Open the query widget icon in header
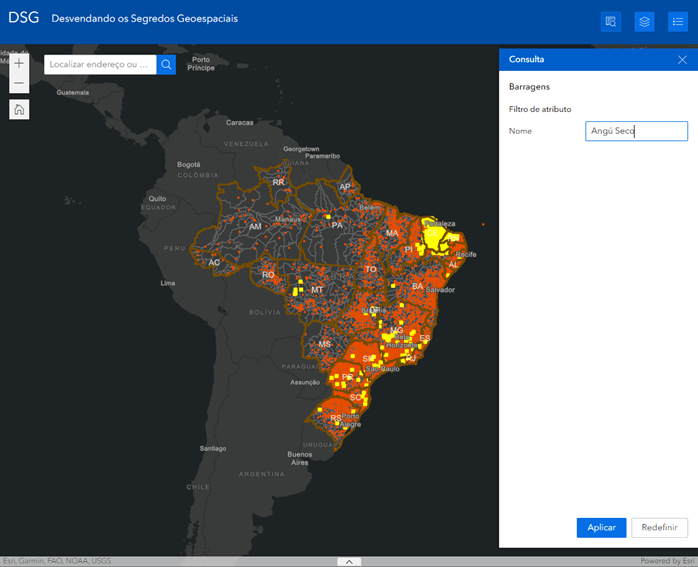Viewport: 698px width, 567px height. point(611,21)
